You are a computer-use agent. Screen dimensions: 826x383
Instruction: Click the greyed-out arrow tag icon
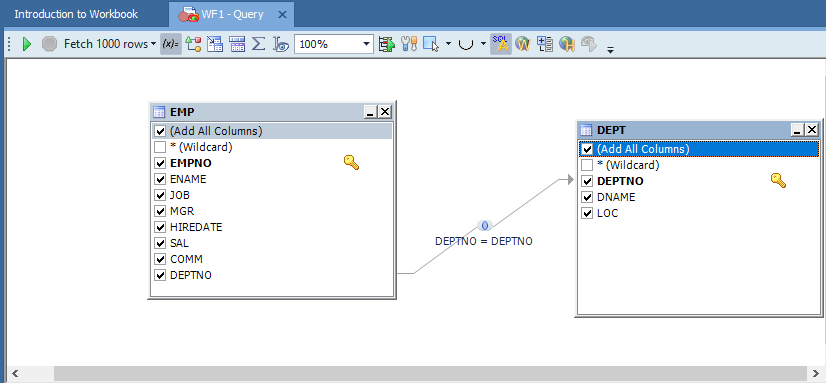588,44
